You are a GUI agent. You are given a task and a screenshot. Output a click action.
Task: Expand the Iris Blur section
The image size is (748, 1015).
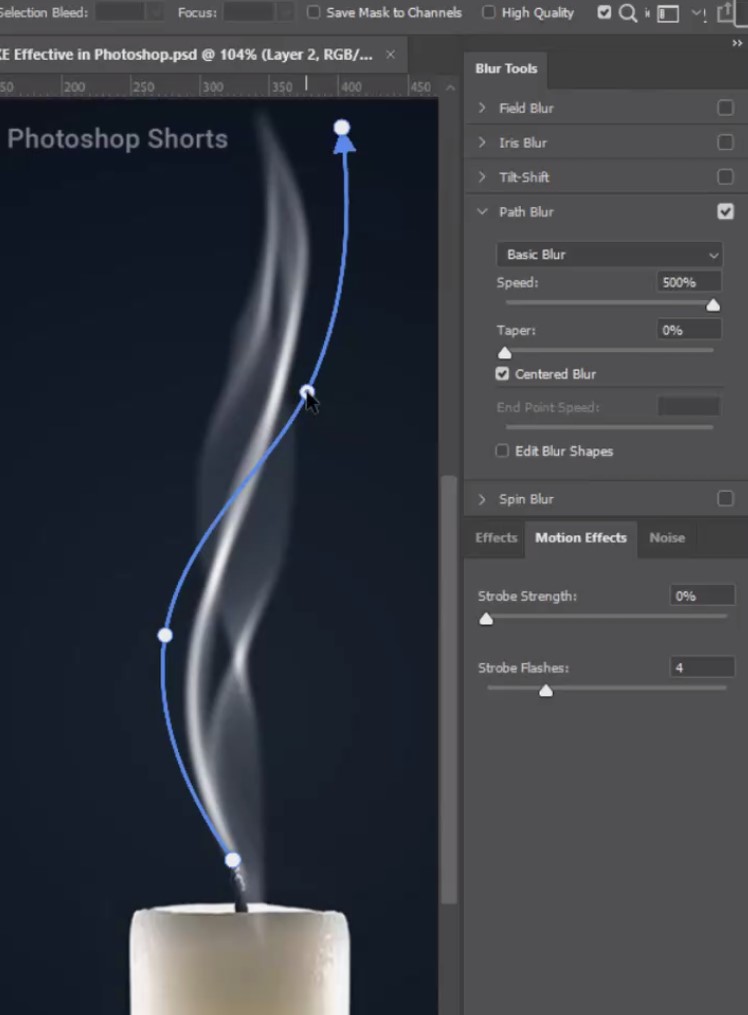[x=482, y=142]
